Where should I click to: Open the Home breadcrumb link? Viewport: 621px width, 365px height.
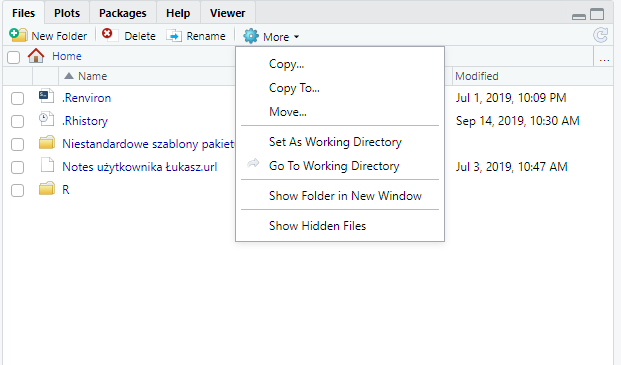67,56
